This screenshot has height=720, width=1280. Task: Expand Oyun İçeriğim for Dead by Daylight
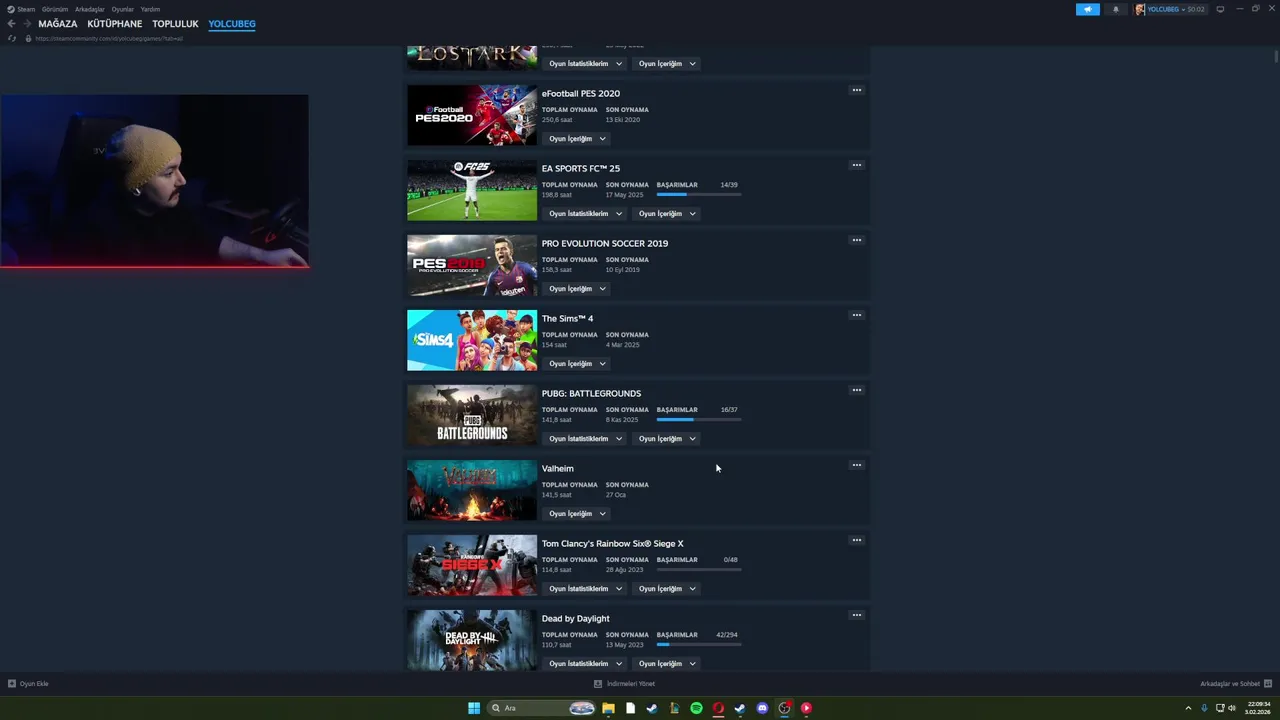(x=667, y=664)
